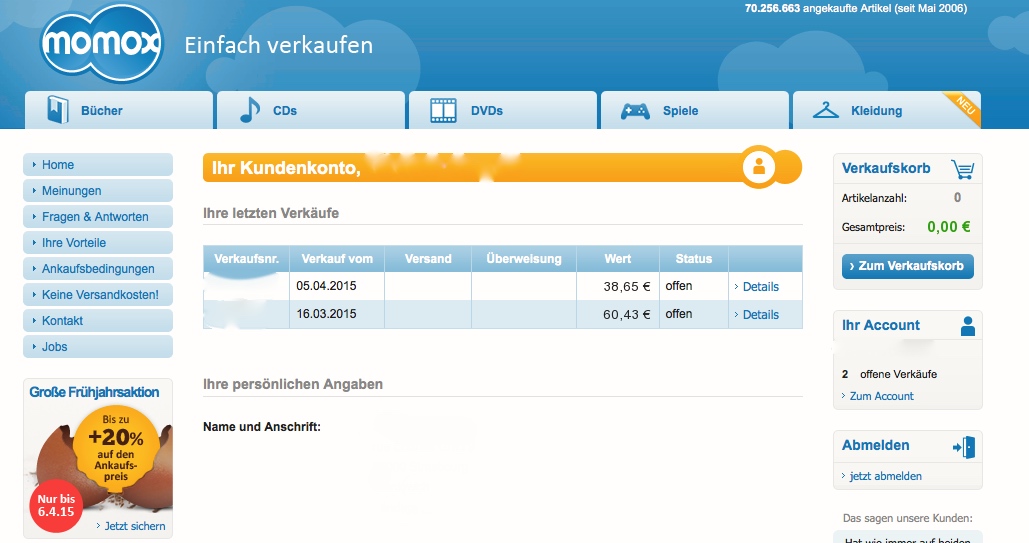The image size is (1029, 543).
Task: Open Details for the 05.04.2015 sale
Action: point(759,287)
